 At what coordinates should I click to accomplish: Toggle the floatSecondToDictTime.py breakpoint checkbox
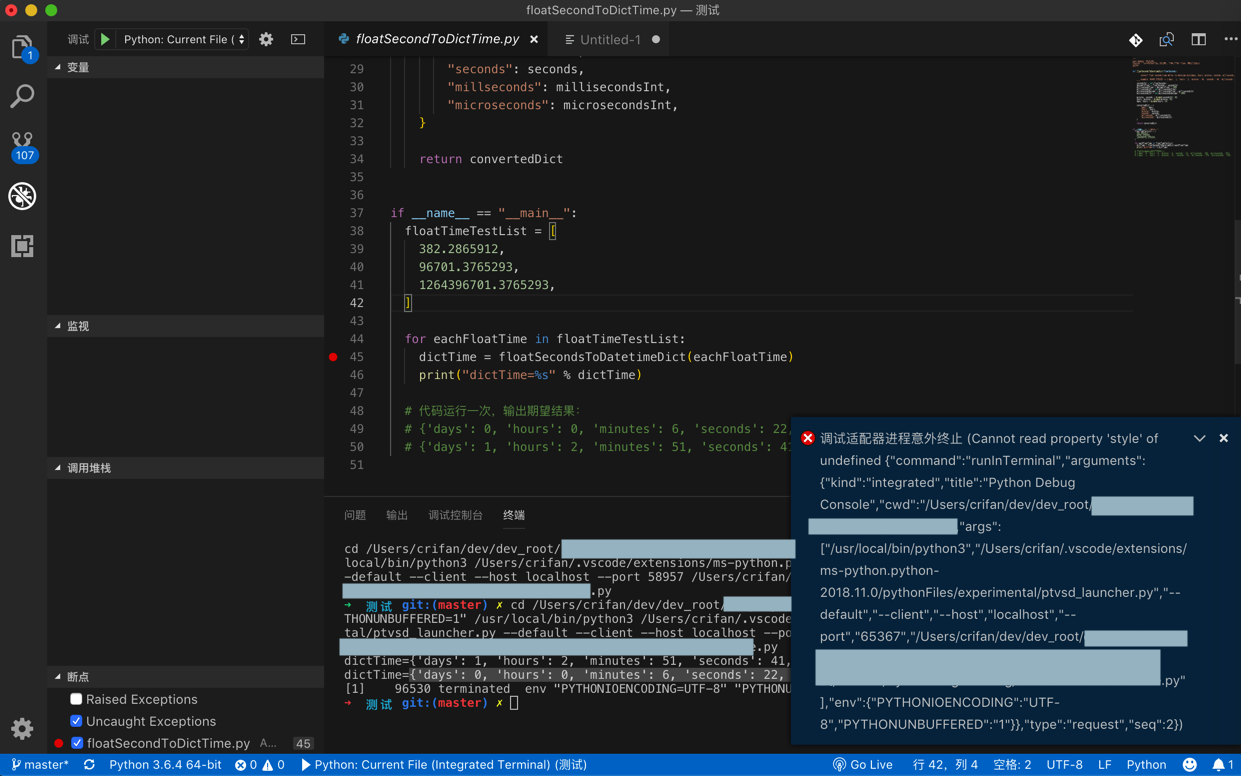pyautogui.click(x=76, y=743)
